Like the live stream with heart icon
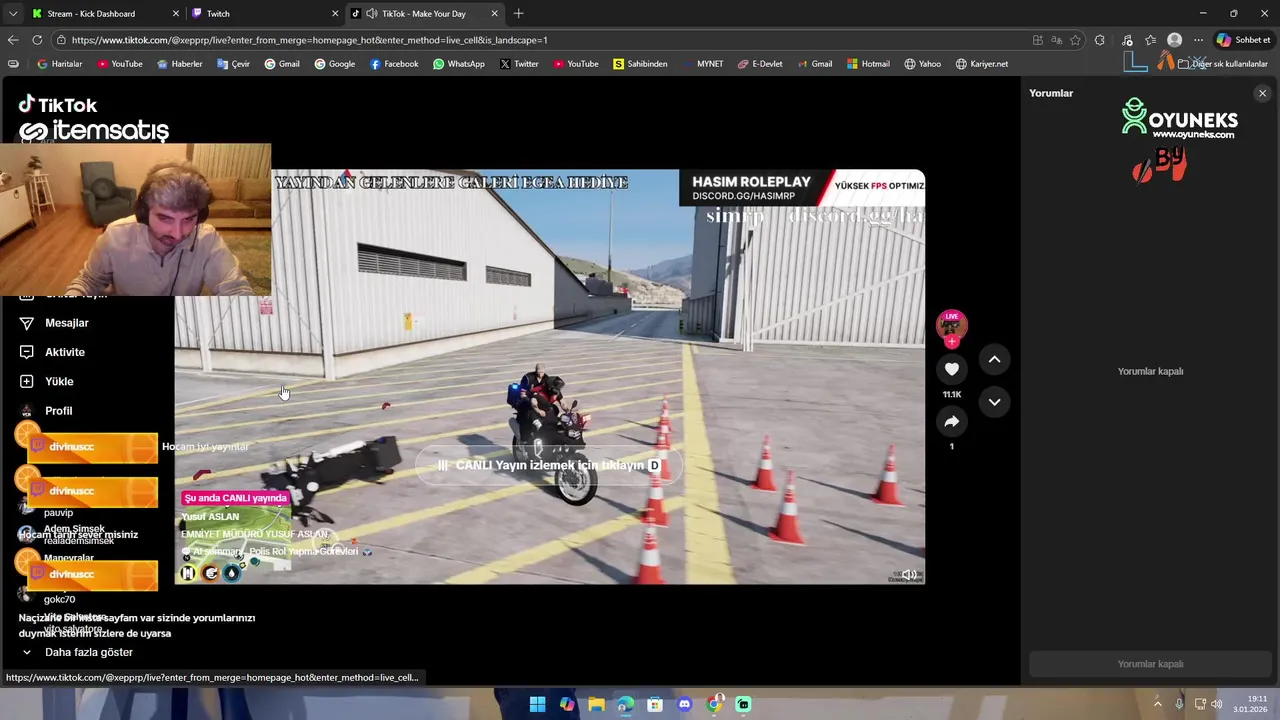The height and width of the screenshot is (720, 1280). pos(951,369)
